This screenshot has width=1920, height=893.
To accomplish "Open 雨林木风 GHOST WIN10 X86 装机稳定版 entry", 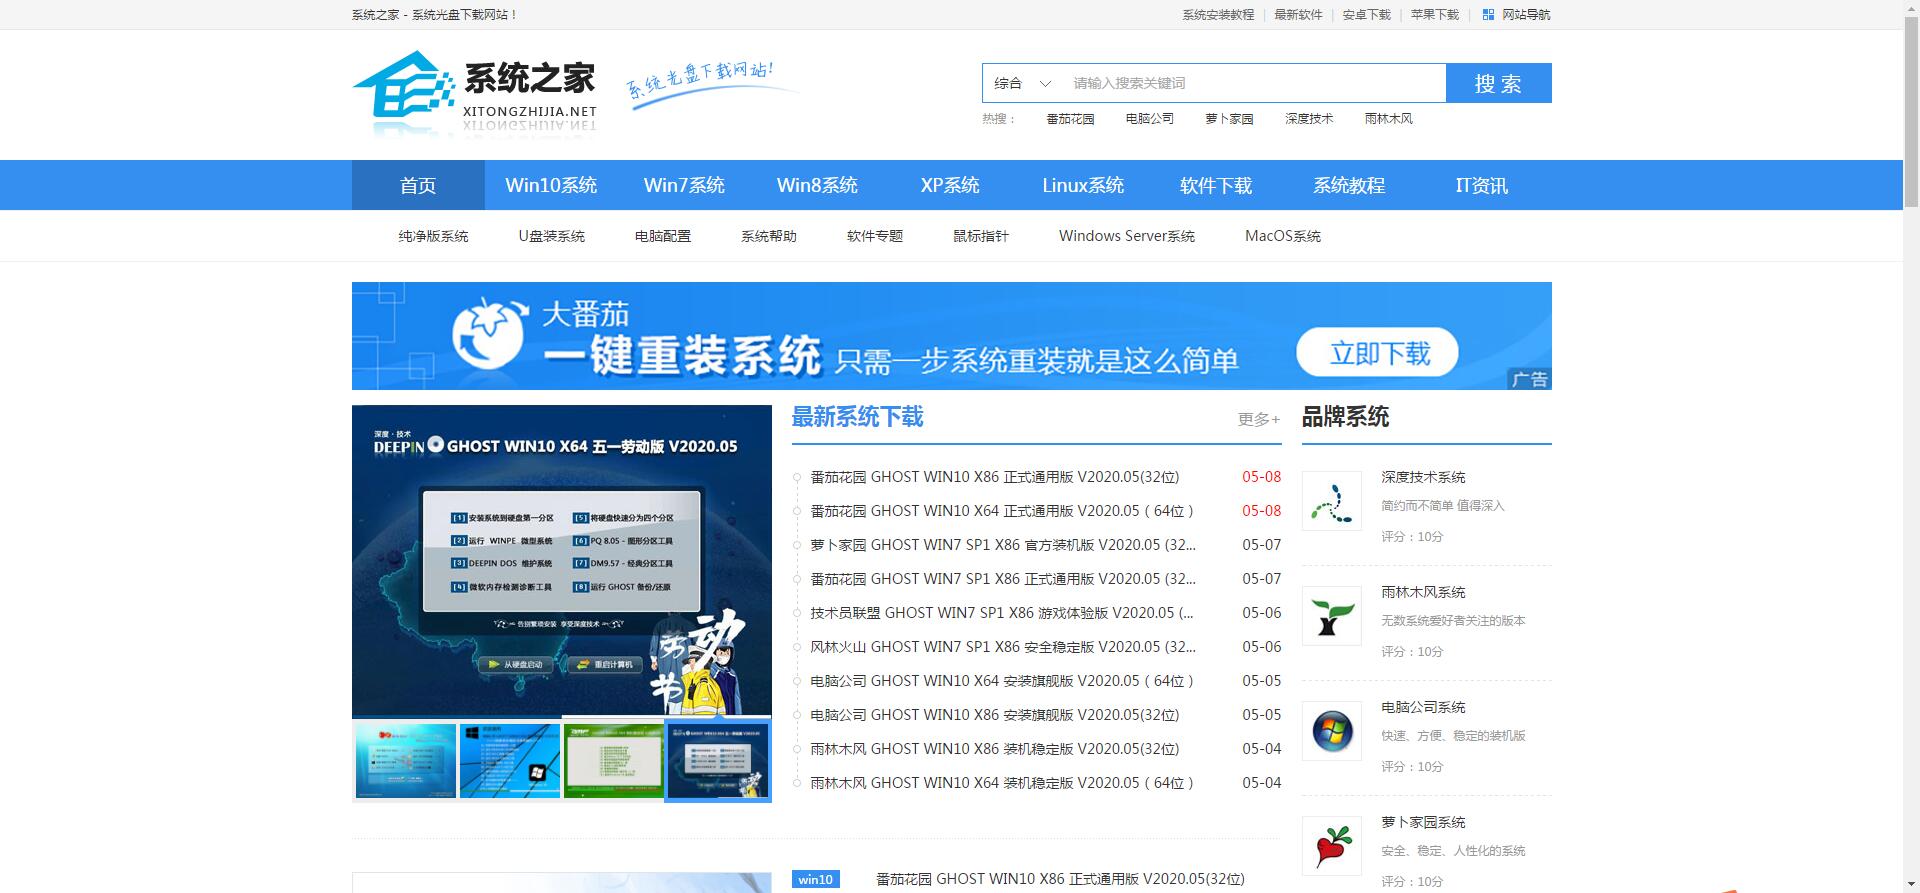I will coord(995,749).
